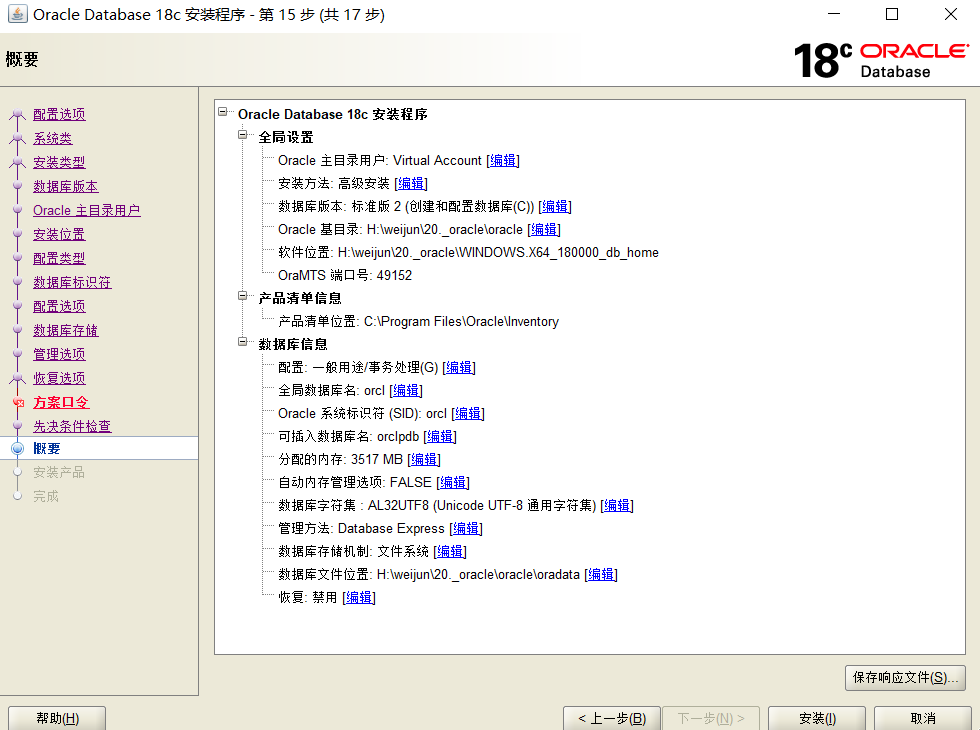Click the 恢复选项 step arrow icon

pyautogui.click(x=18, y=378)
